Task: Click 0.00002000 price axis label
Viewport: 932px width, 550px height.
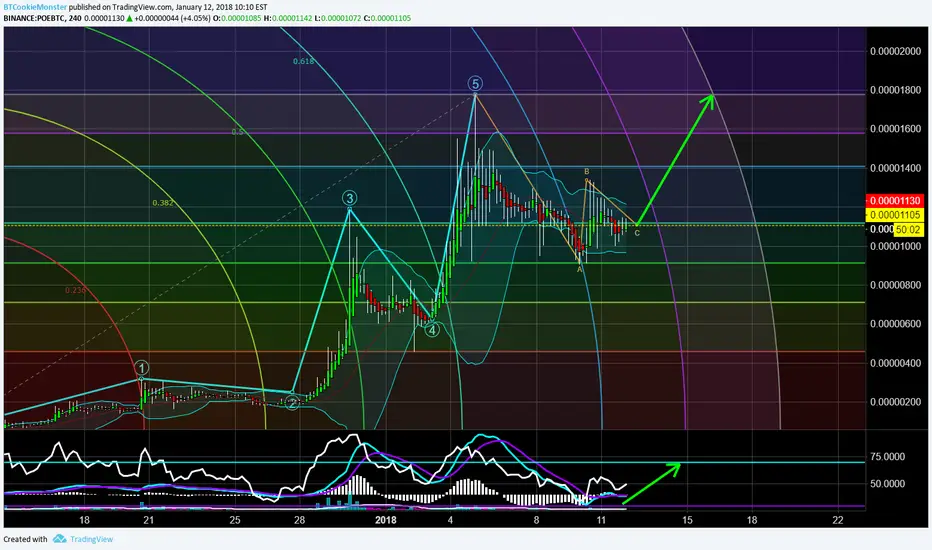Action: click(x=895, y=51)
